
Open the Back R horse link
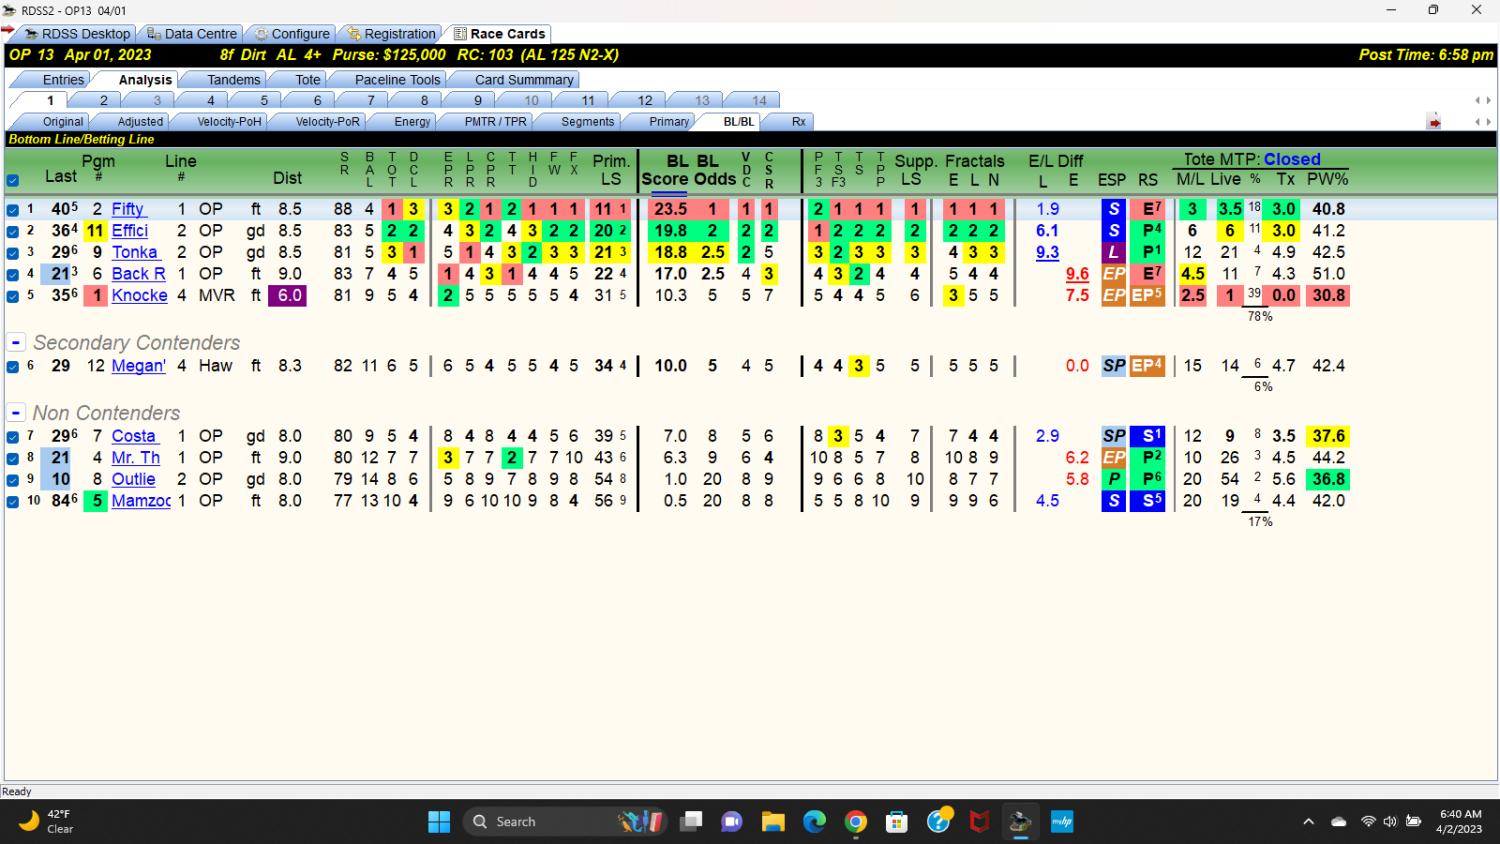(138, 273)
